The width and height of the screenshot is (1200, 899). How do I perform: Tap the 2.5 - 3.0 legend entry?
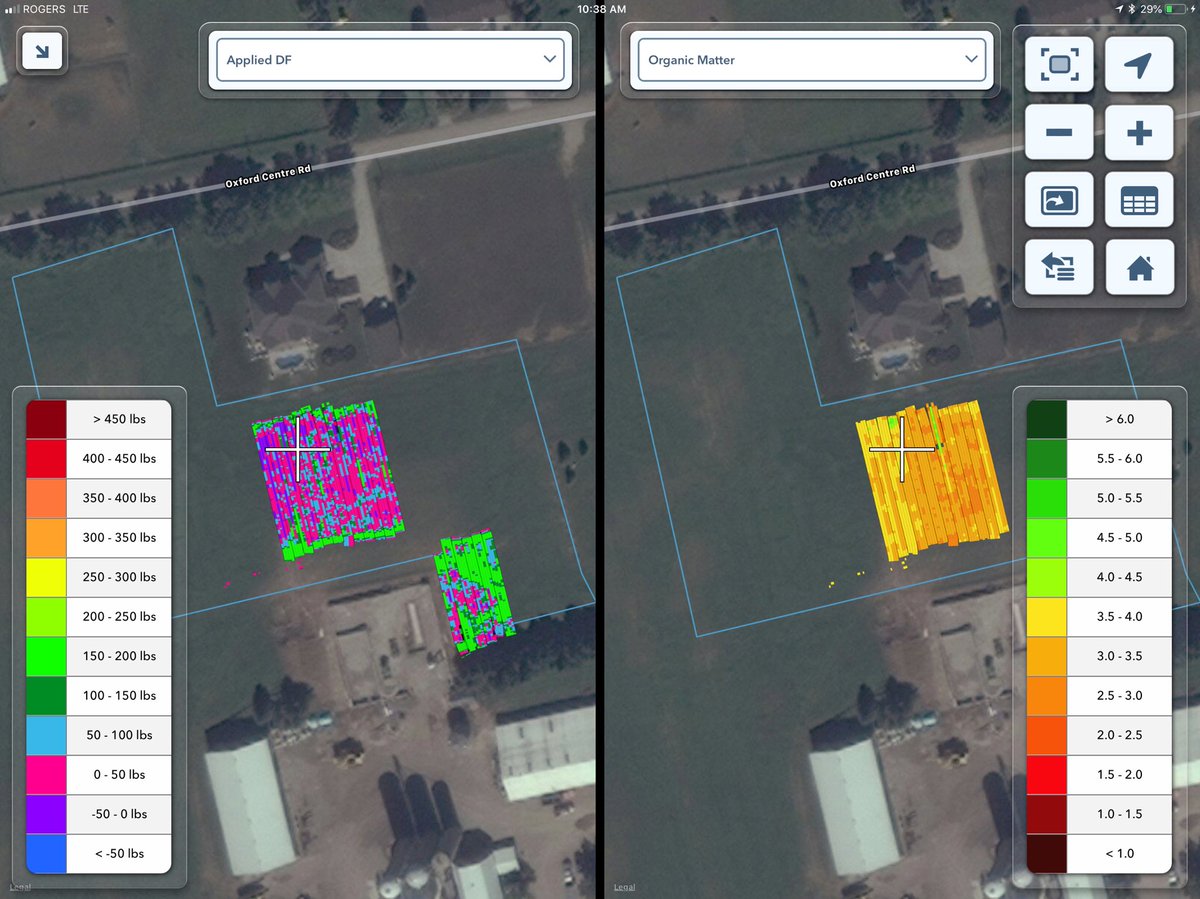pyautogui.click(x=1099, y=695)
